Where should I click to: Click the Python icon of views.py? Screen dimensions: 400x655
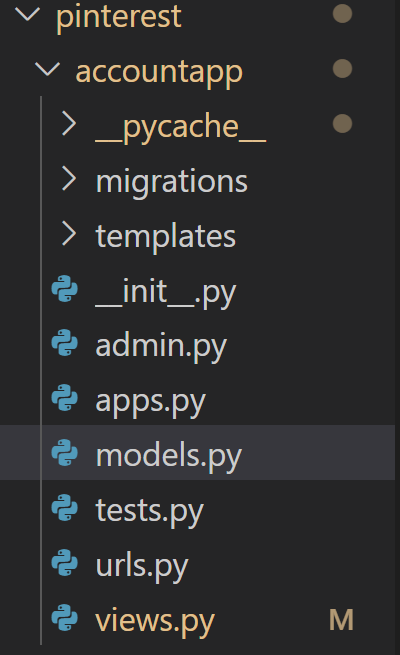tap(65, 617)
